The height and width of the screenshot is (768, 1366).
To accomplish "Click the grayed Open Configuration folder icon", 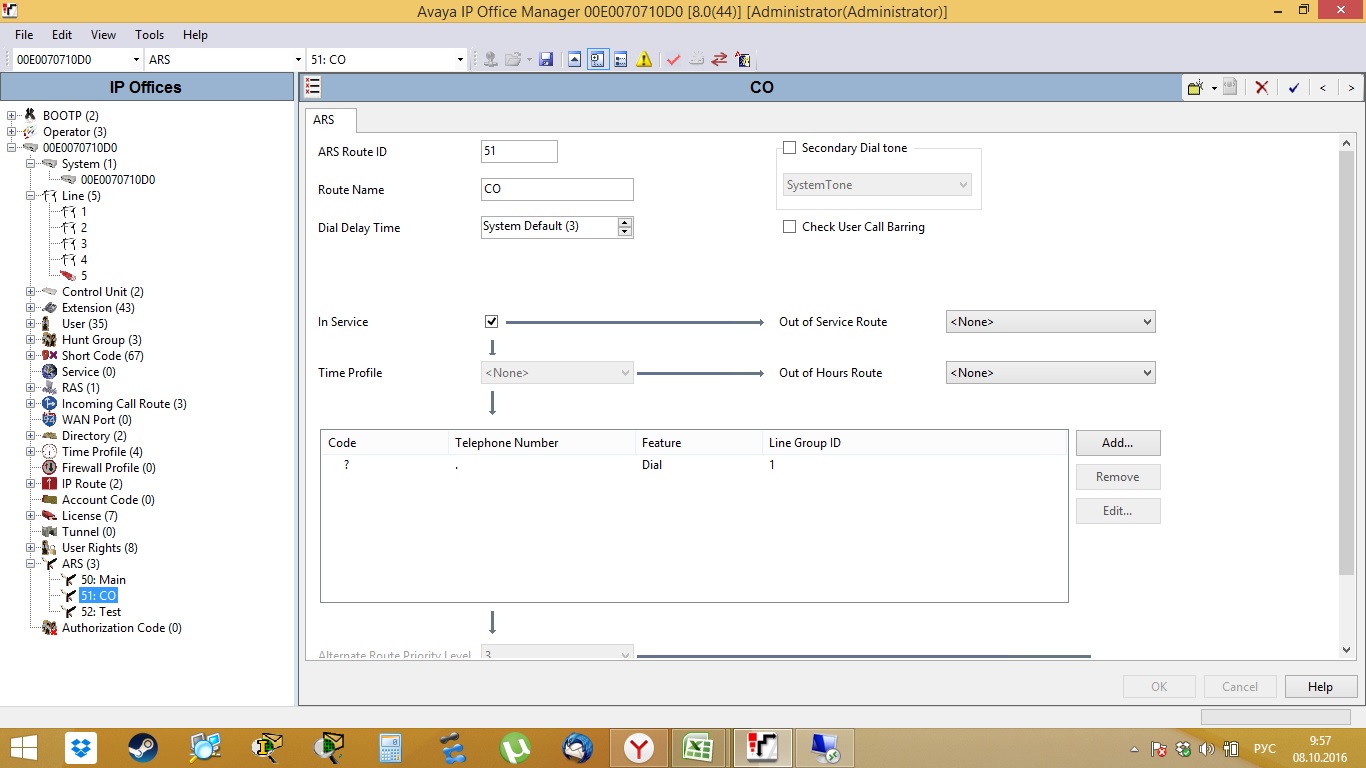I will click(513, 60).
